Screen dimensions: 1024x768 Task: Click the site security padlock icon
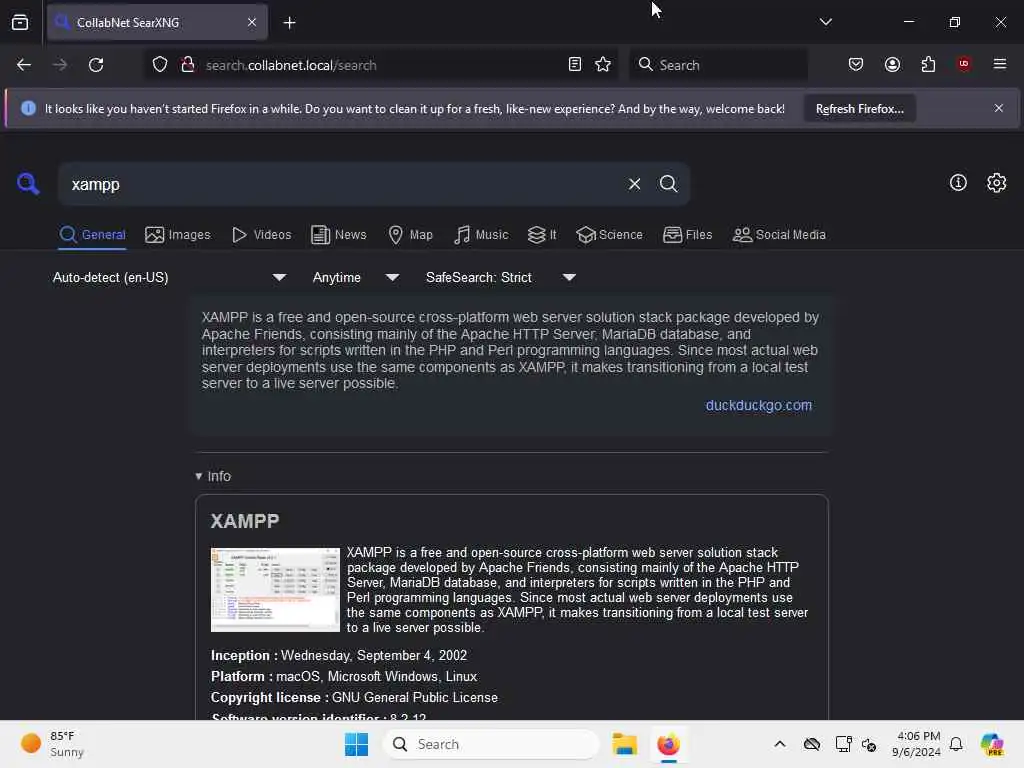click(187, 65)
